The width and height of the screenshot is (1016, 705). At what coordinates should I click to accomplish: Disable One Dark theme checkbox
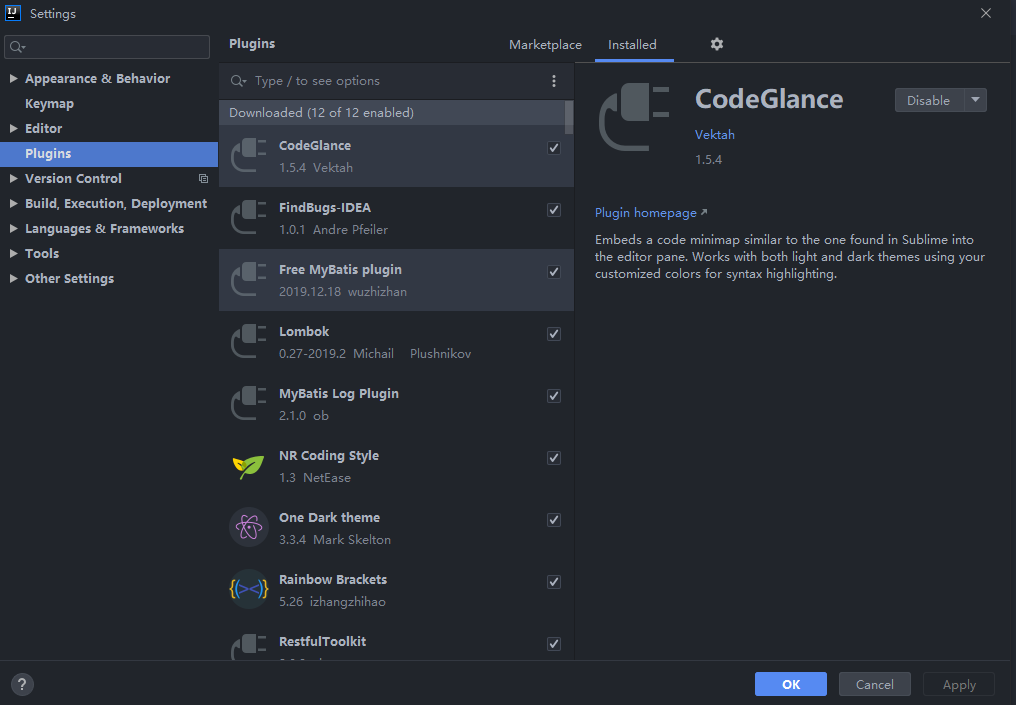pos(554,520)
